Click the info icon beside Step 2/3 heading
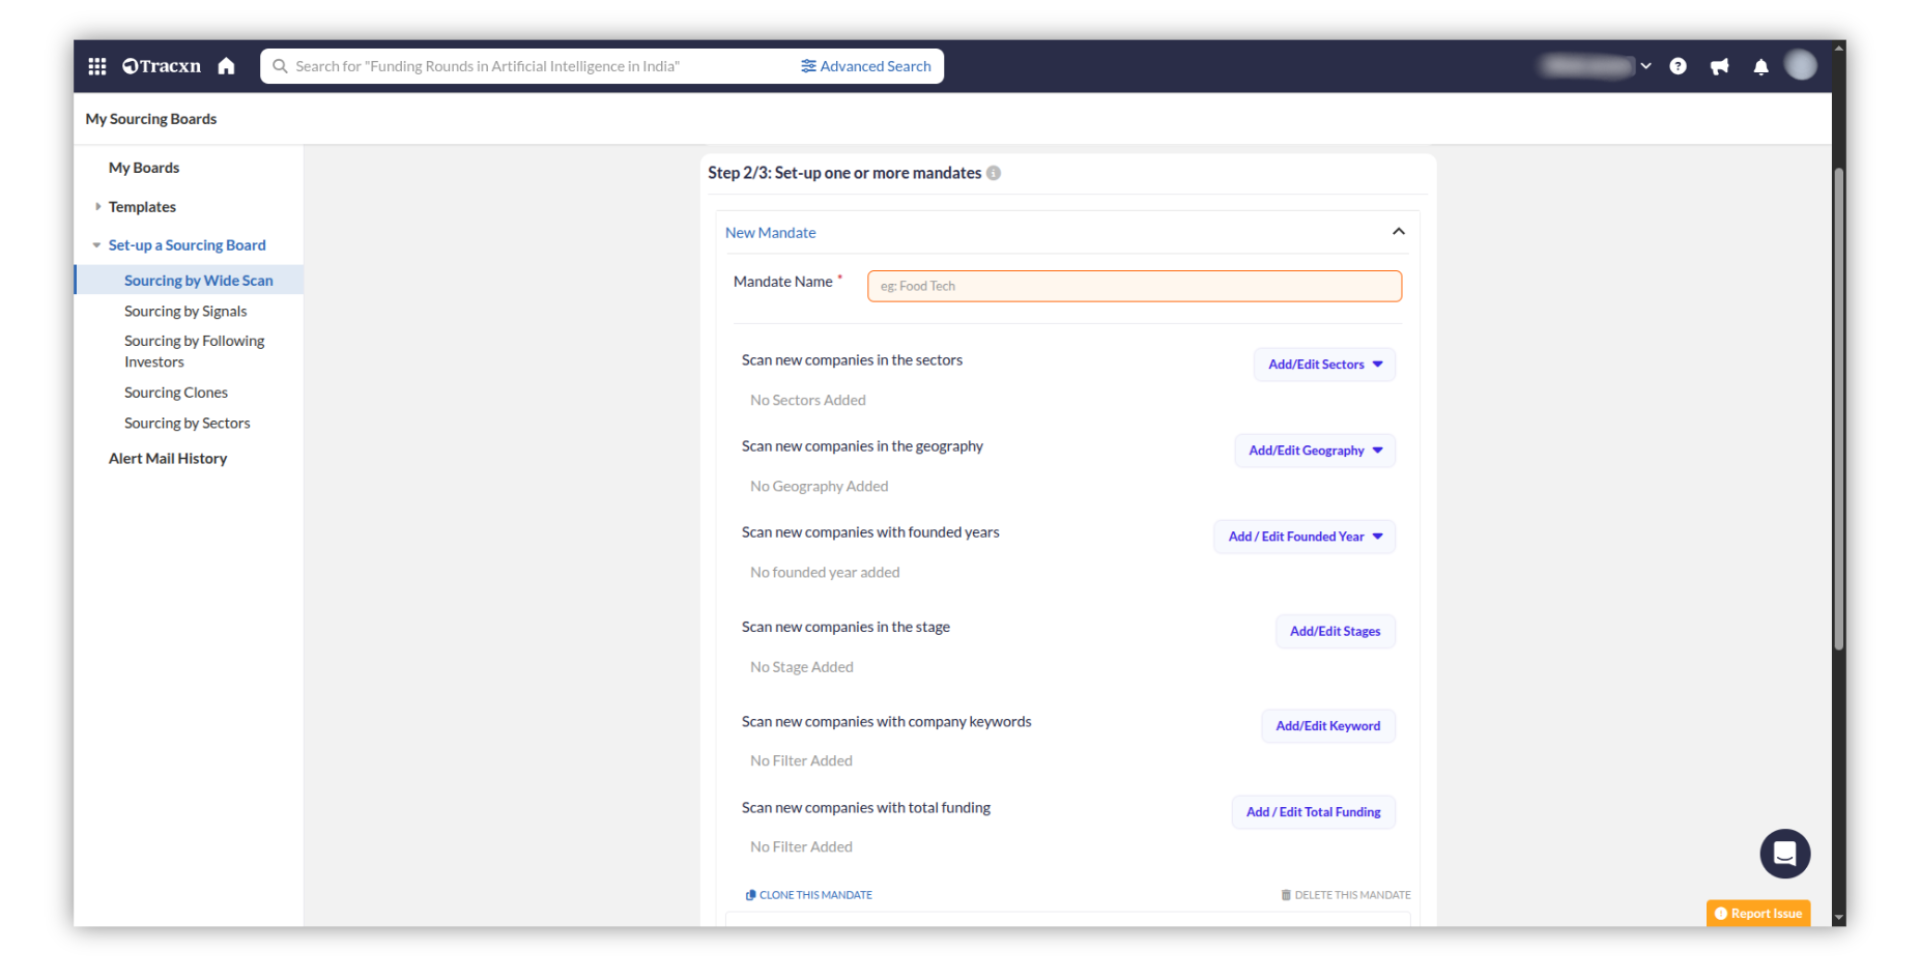 pos(993,173)
